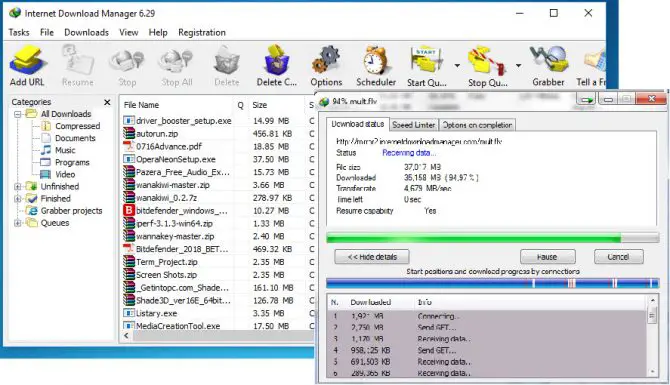Click the Downloaded column header in connections
670x385 pixels.
[x=370, y=302]
